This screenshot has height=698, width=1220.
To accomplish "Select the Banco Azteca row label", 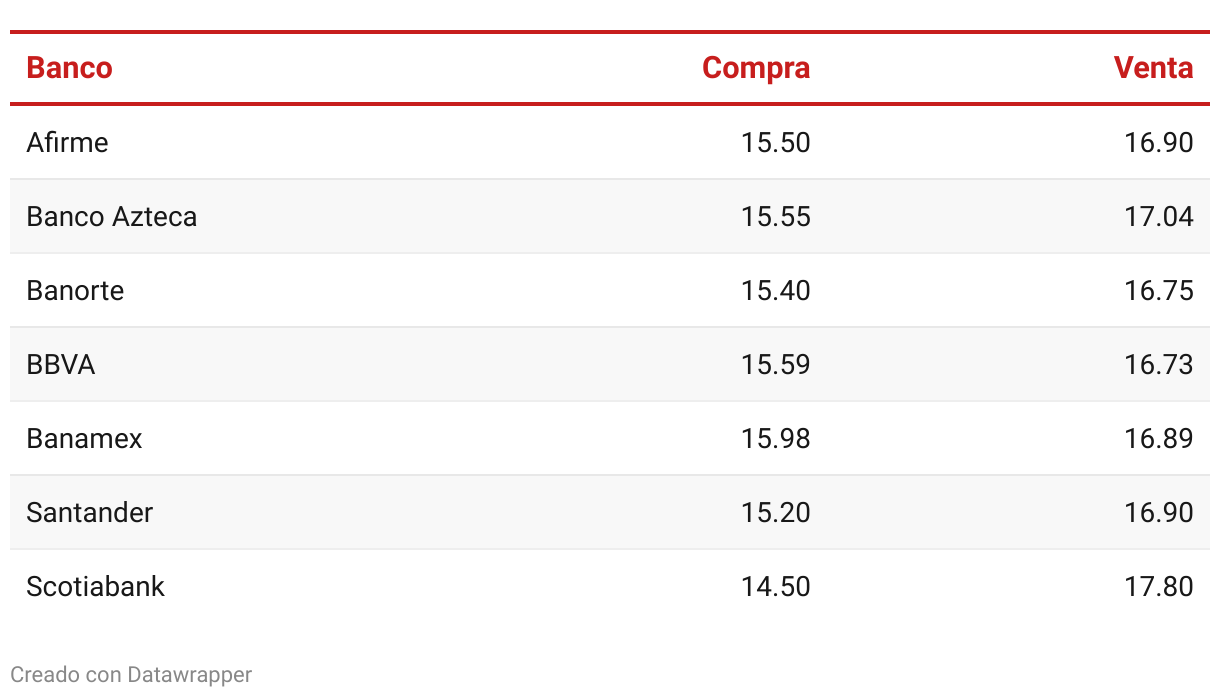I will point(112,216).
